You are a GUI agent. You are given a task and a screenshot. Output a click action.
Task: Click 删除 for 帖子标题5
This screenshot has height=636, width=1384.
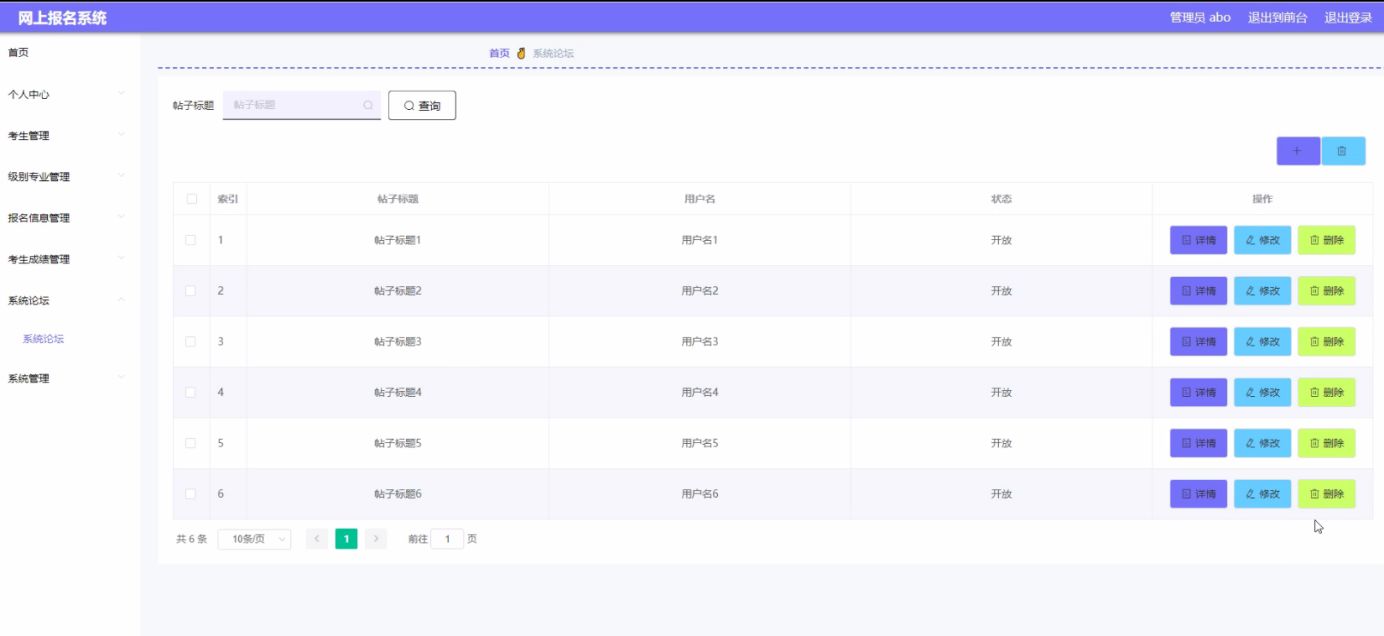(x=1326, y=443)
